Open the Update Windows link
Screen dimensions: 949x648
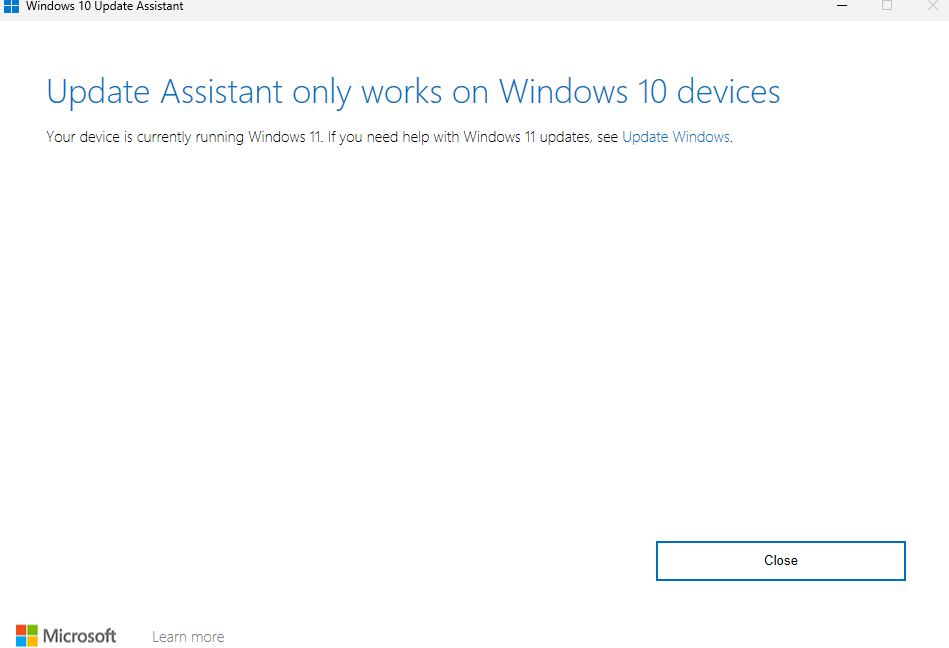point(676,137)
